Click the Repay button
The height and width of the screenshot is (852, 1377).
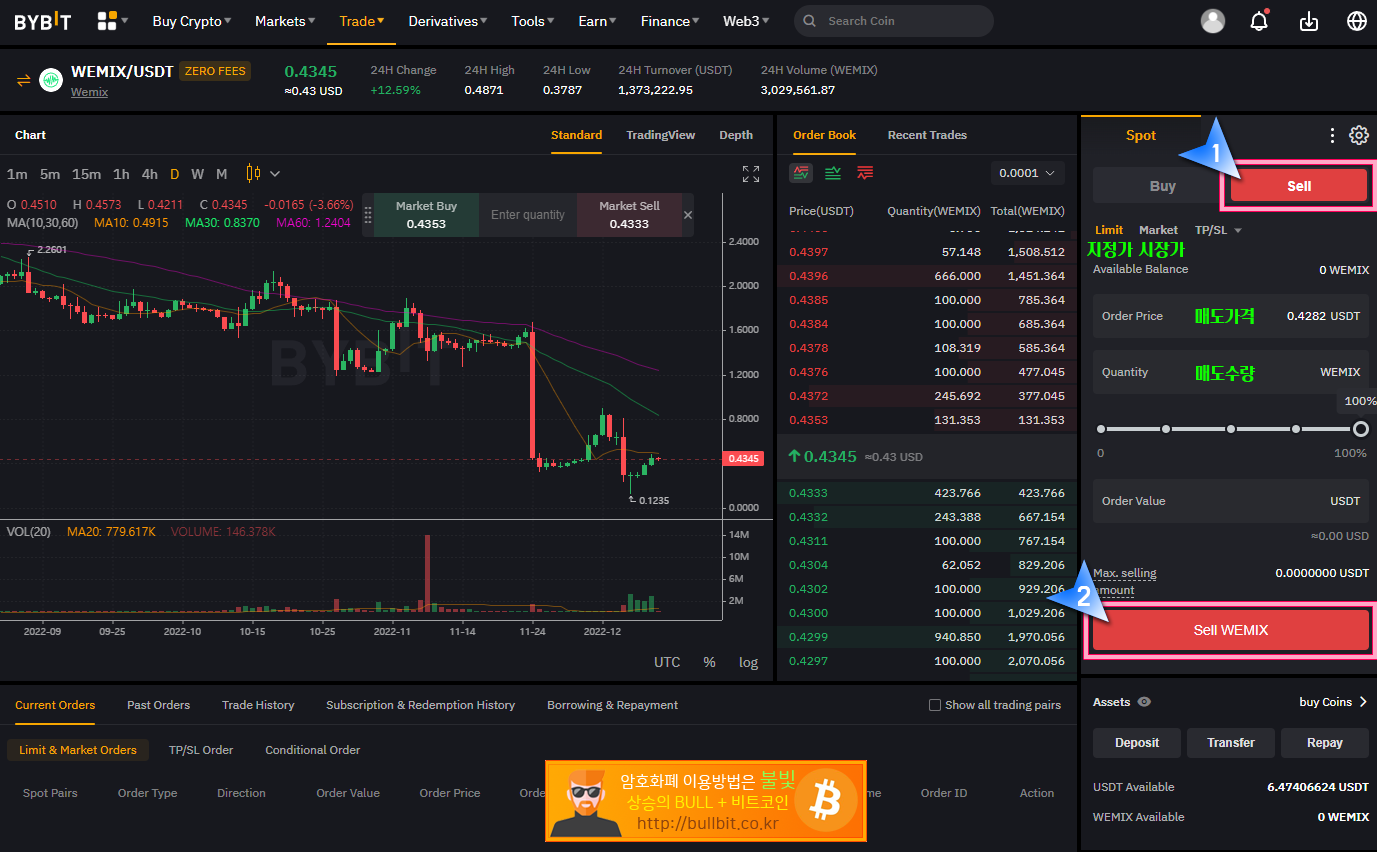point(1324,743)
